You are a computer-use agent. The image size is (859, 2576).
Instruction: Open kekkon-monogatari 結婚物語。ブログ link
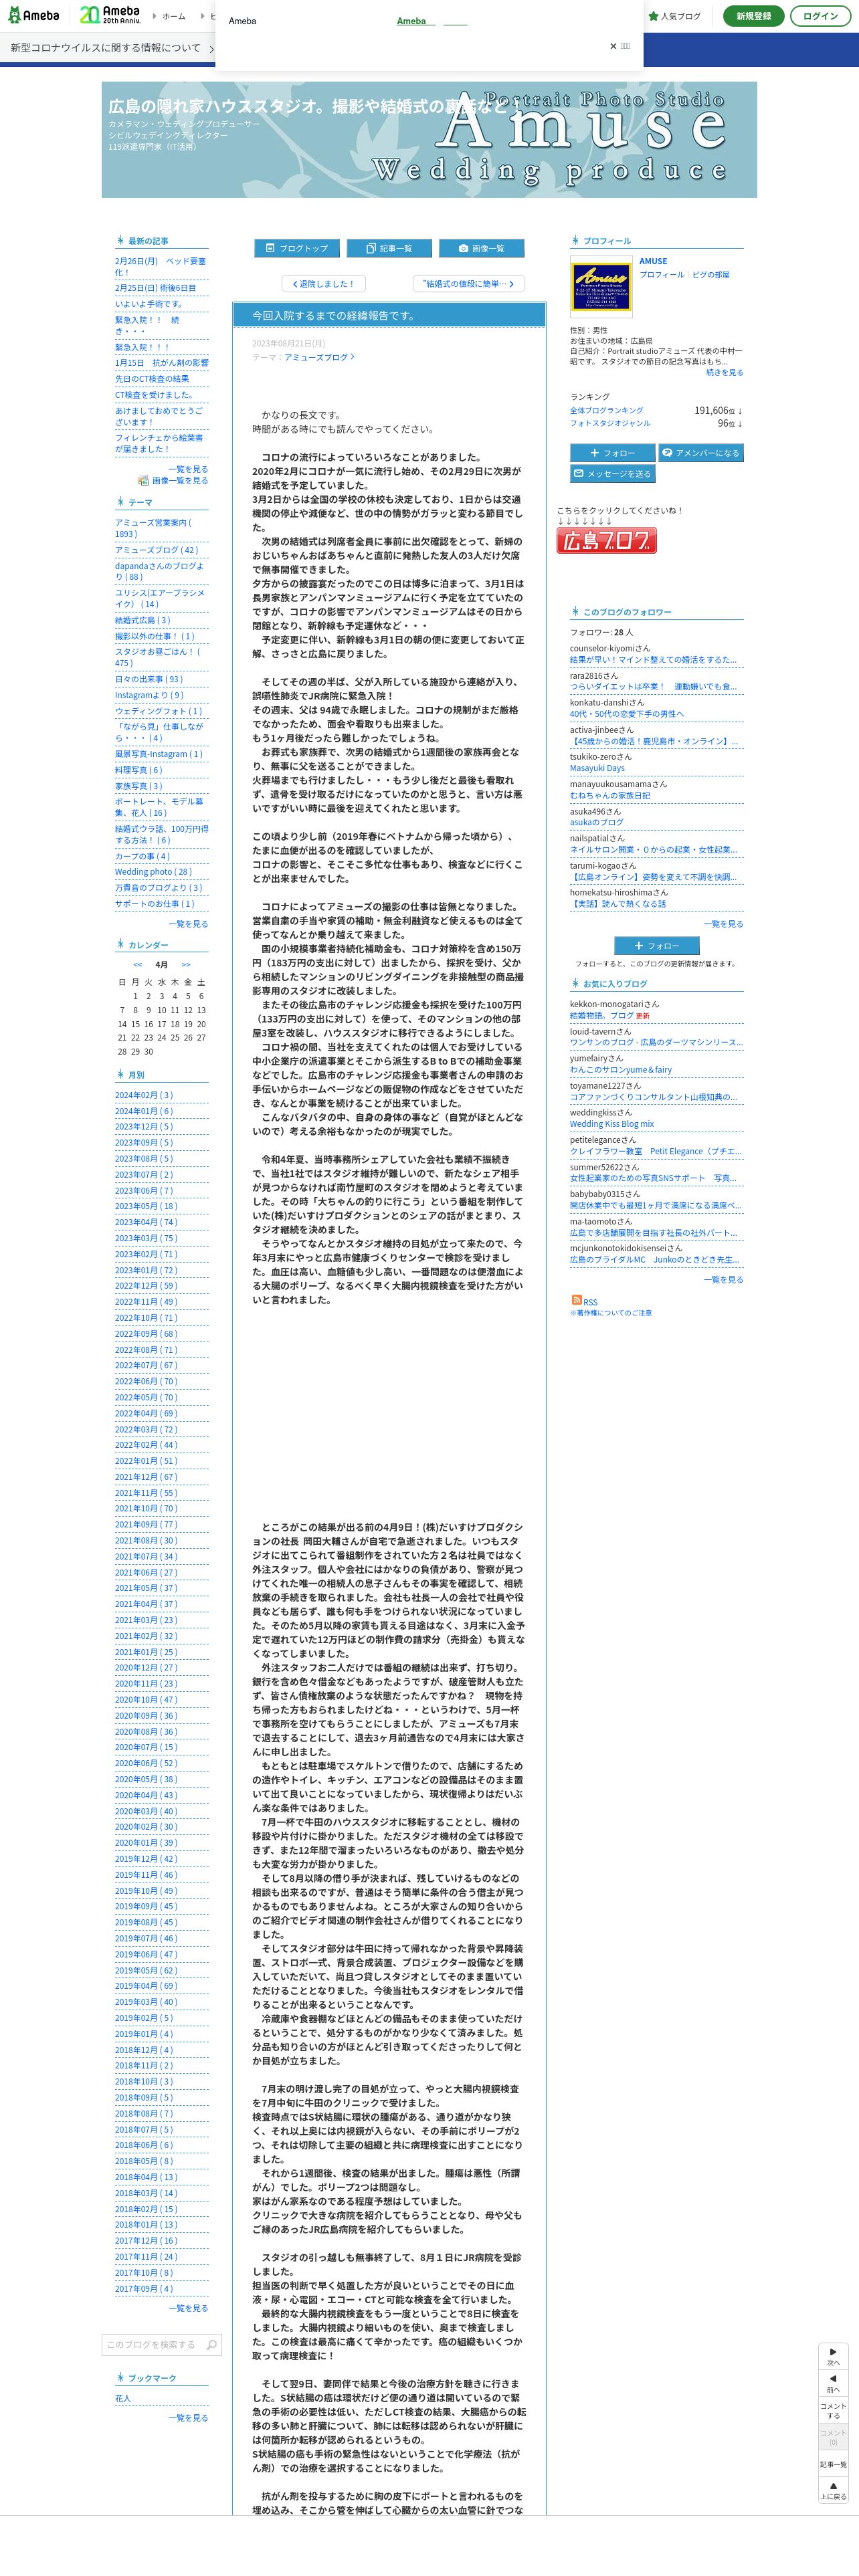coord(601,1015)
